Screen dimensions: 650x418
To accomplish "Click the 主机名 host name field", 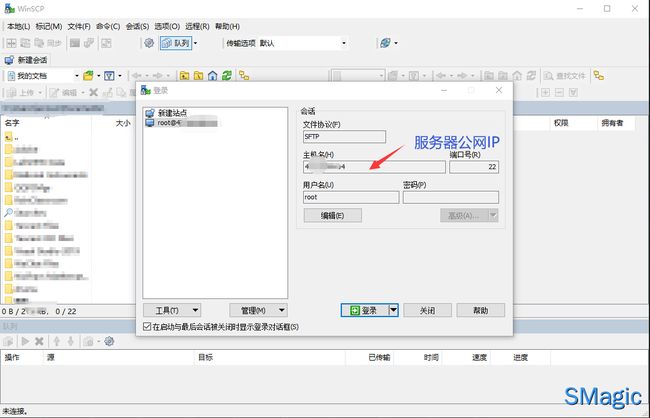I will 374,167.
